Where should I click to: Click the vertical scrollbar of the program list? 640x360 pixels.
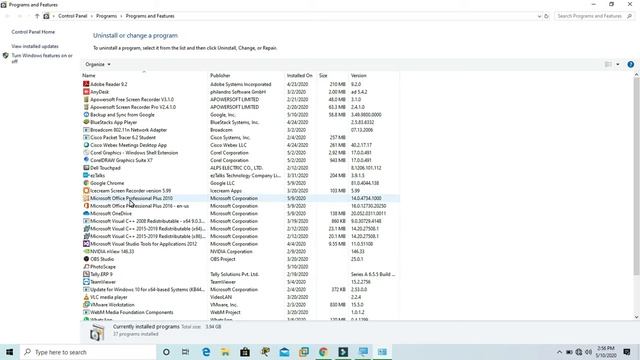coord(636,176)
